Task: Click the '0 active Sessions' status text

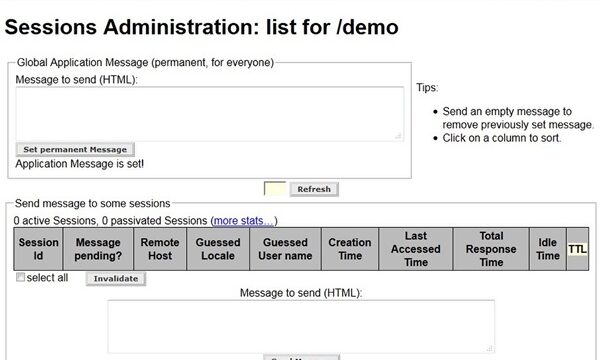Action: click(x=55, y=221)
